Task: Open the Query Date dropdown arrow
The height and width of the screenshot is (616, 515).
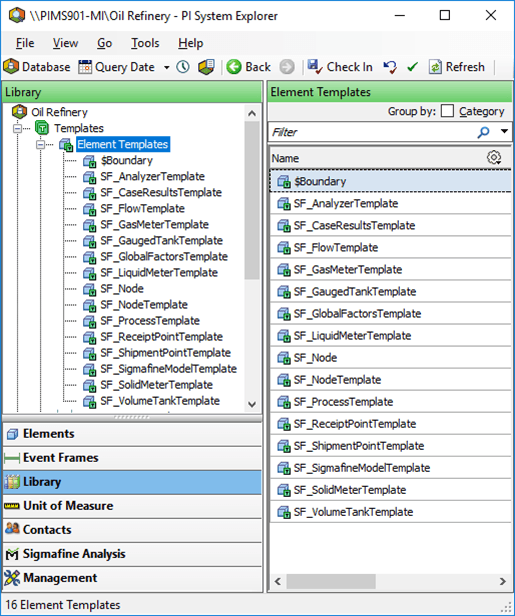Action: 167,67
